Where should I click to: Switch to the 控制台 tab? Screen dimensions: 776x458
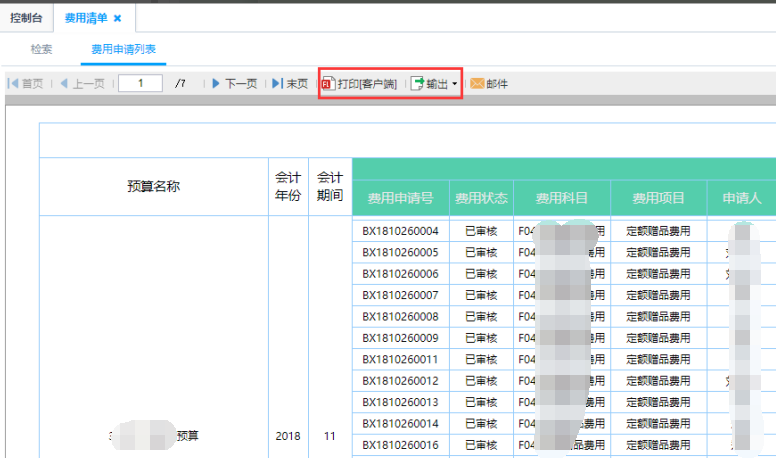[26, 19]
